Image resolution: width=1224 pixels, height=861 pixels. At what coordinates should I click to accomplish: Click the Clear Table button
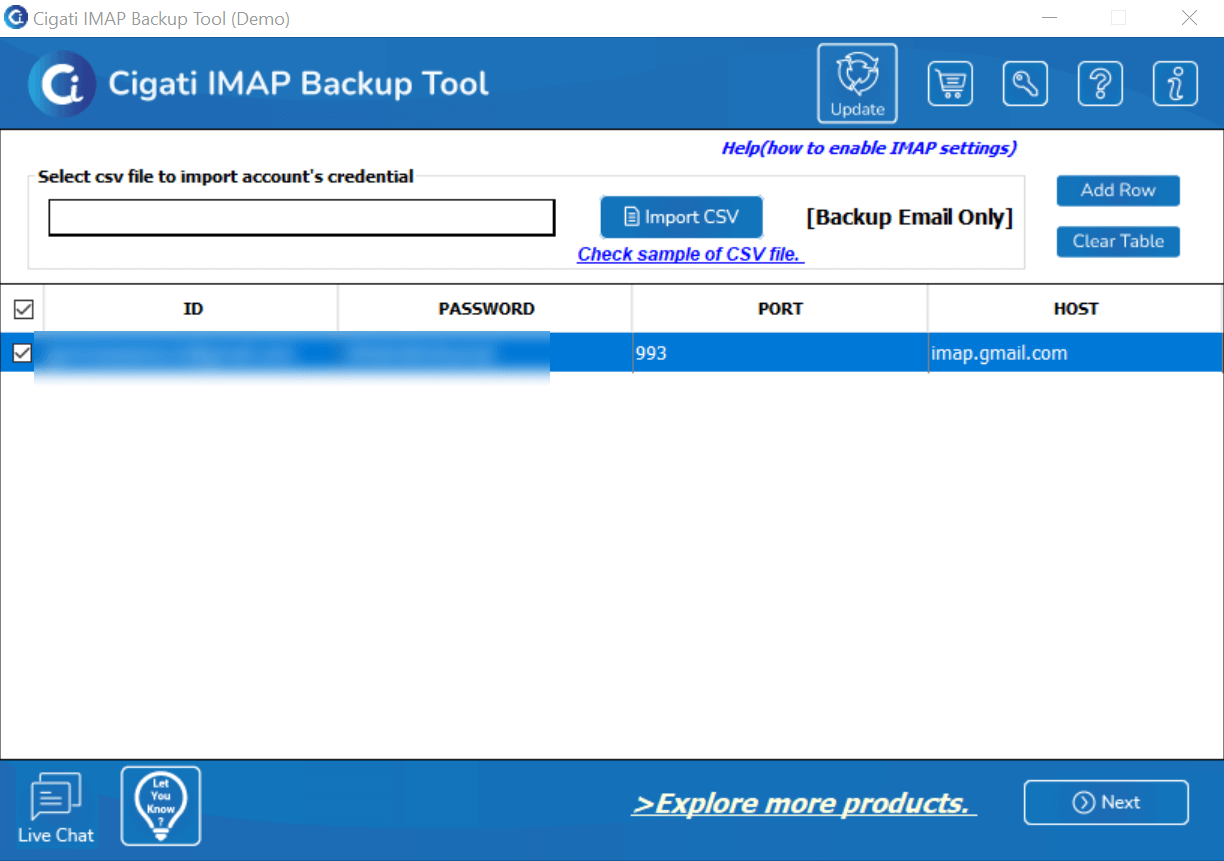1118,241
